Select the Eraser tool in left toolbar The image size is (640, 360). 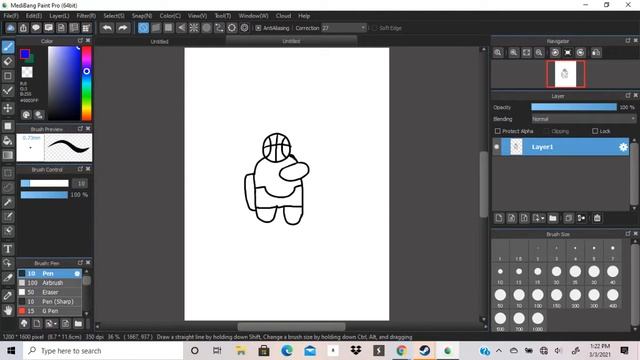click(x=8, y=61)
